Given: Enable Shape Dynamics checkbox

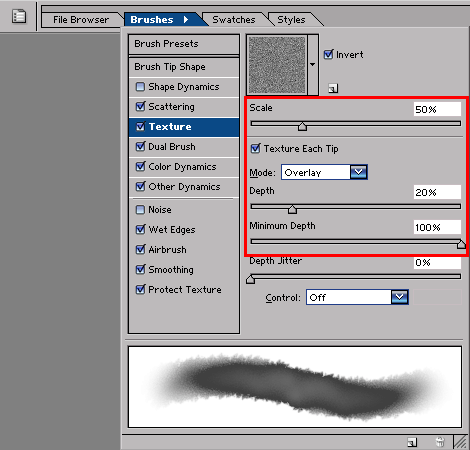Looking at the screenshot, I should (140, 87).
